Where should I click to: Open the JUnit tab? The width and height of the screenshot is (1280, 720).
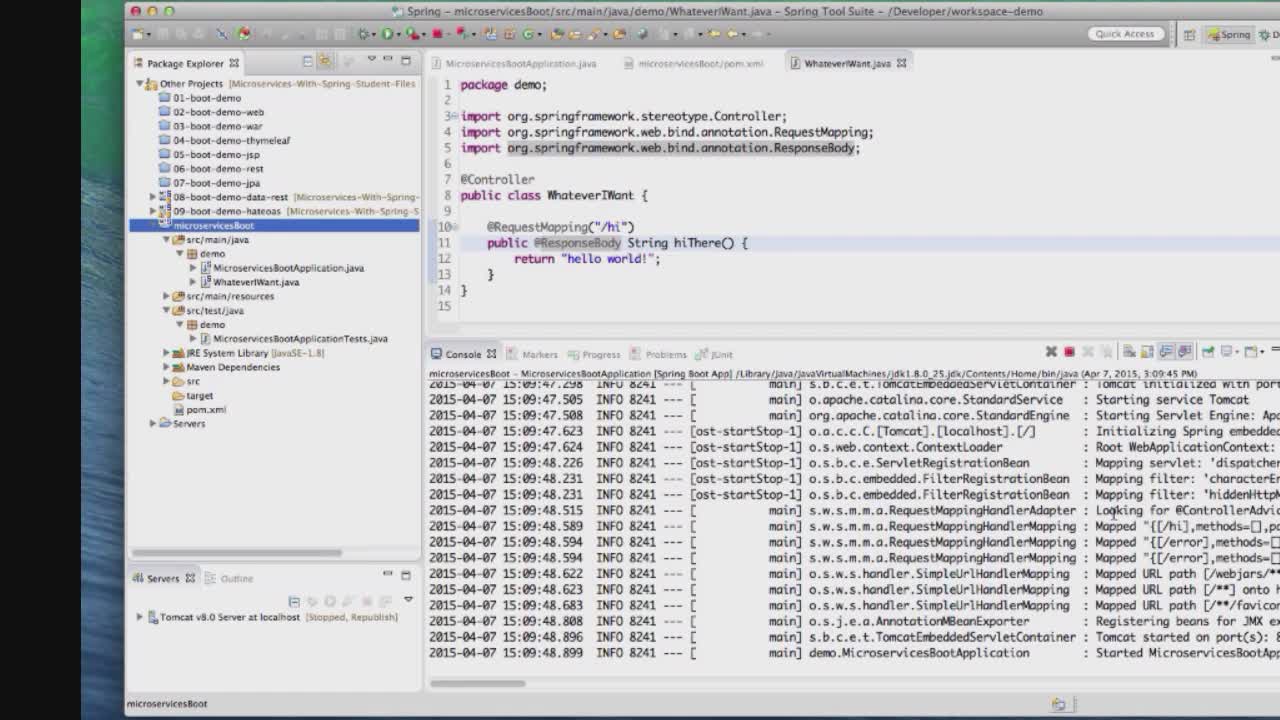(x=721, y=354)
